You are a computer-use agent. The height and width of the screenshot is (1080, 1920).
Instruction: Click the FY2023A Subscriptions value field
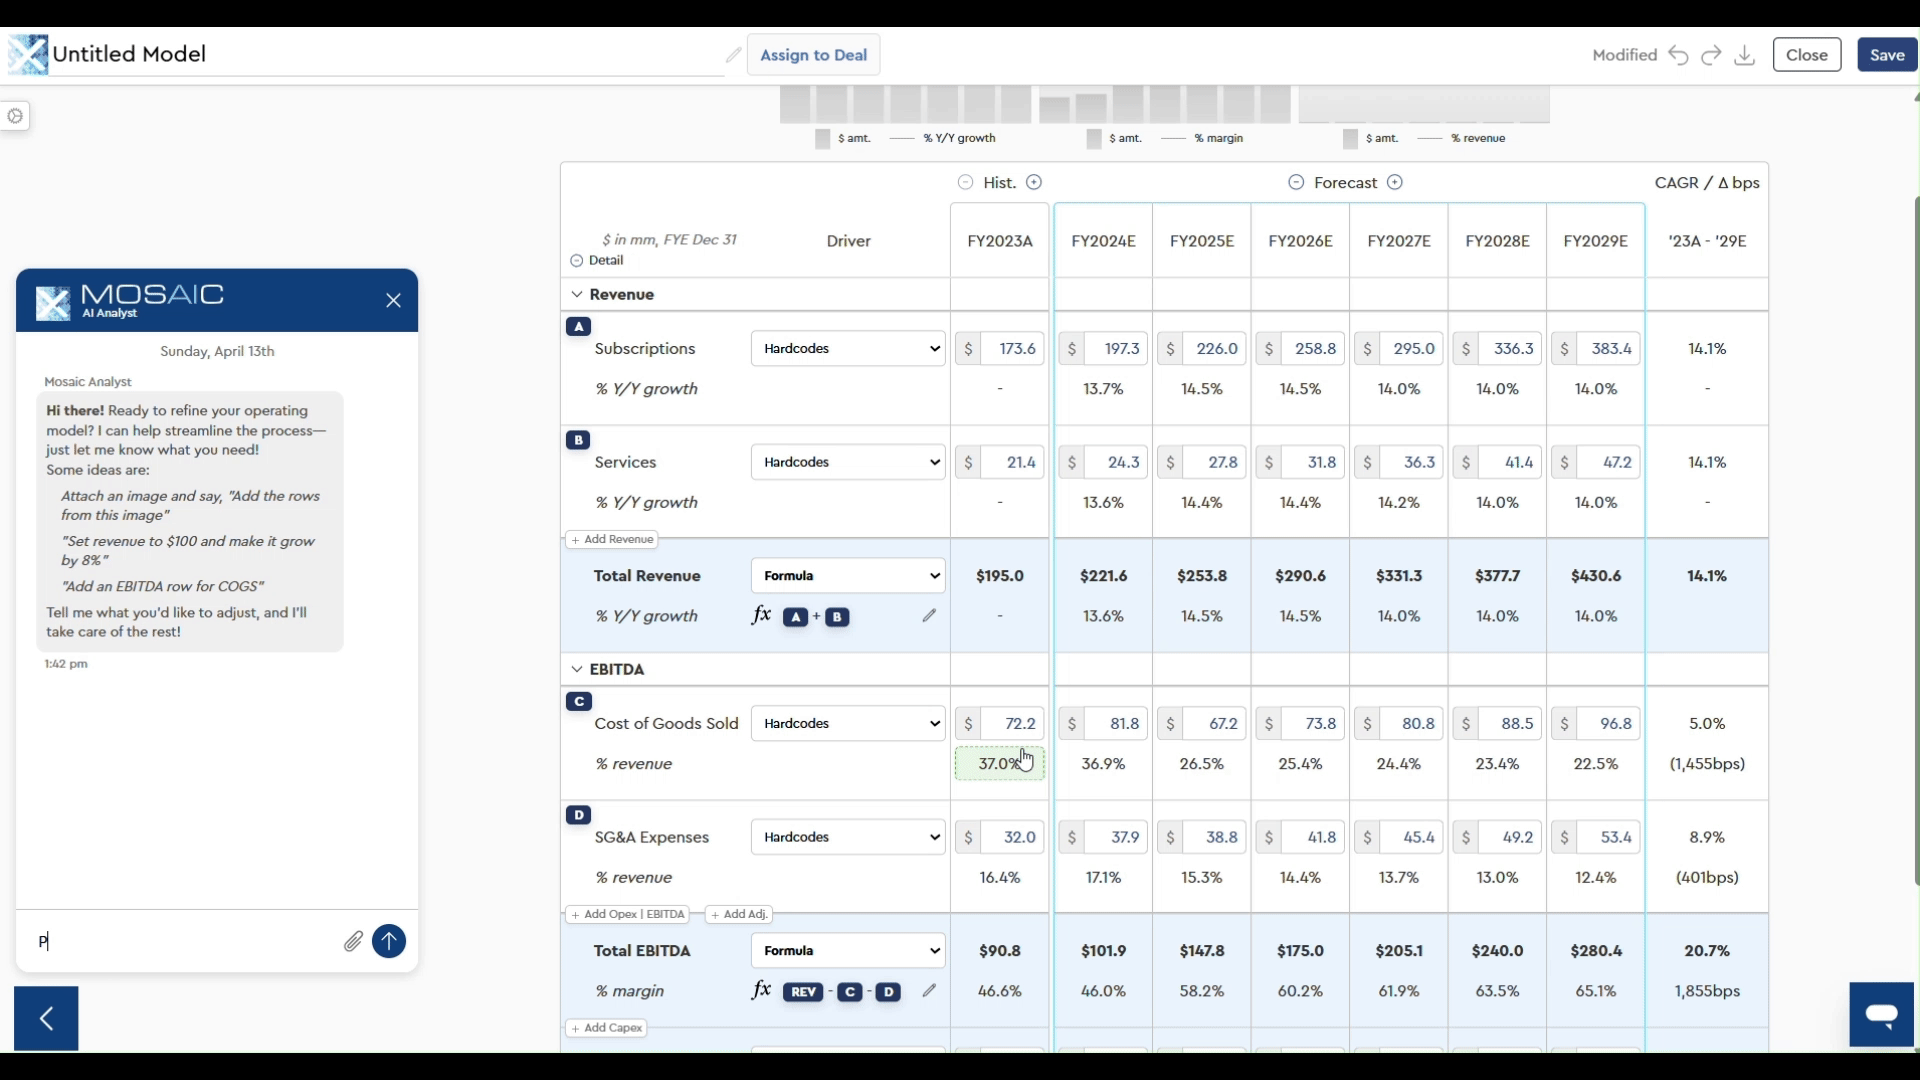1012,348
